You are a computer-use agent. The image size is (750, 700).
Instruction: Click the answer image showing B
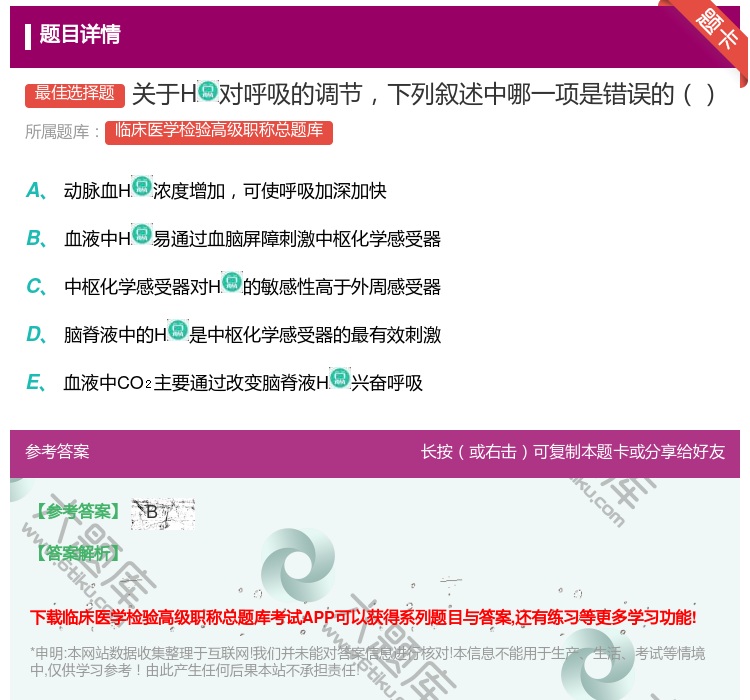(163, 513)
